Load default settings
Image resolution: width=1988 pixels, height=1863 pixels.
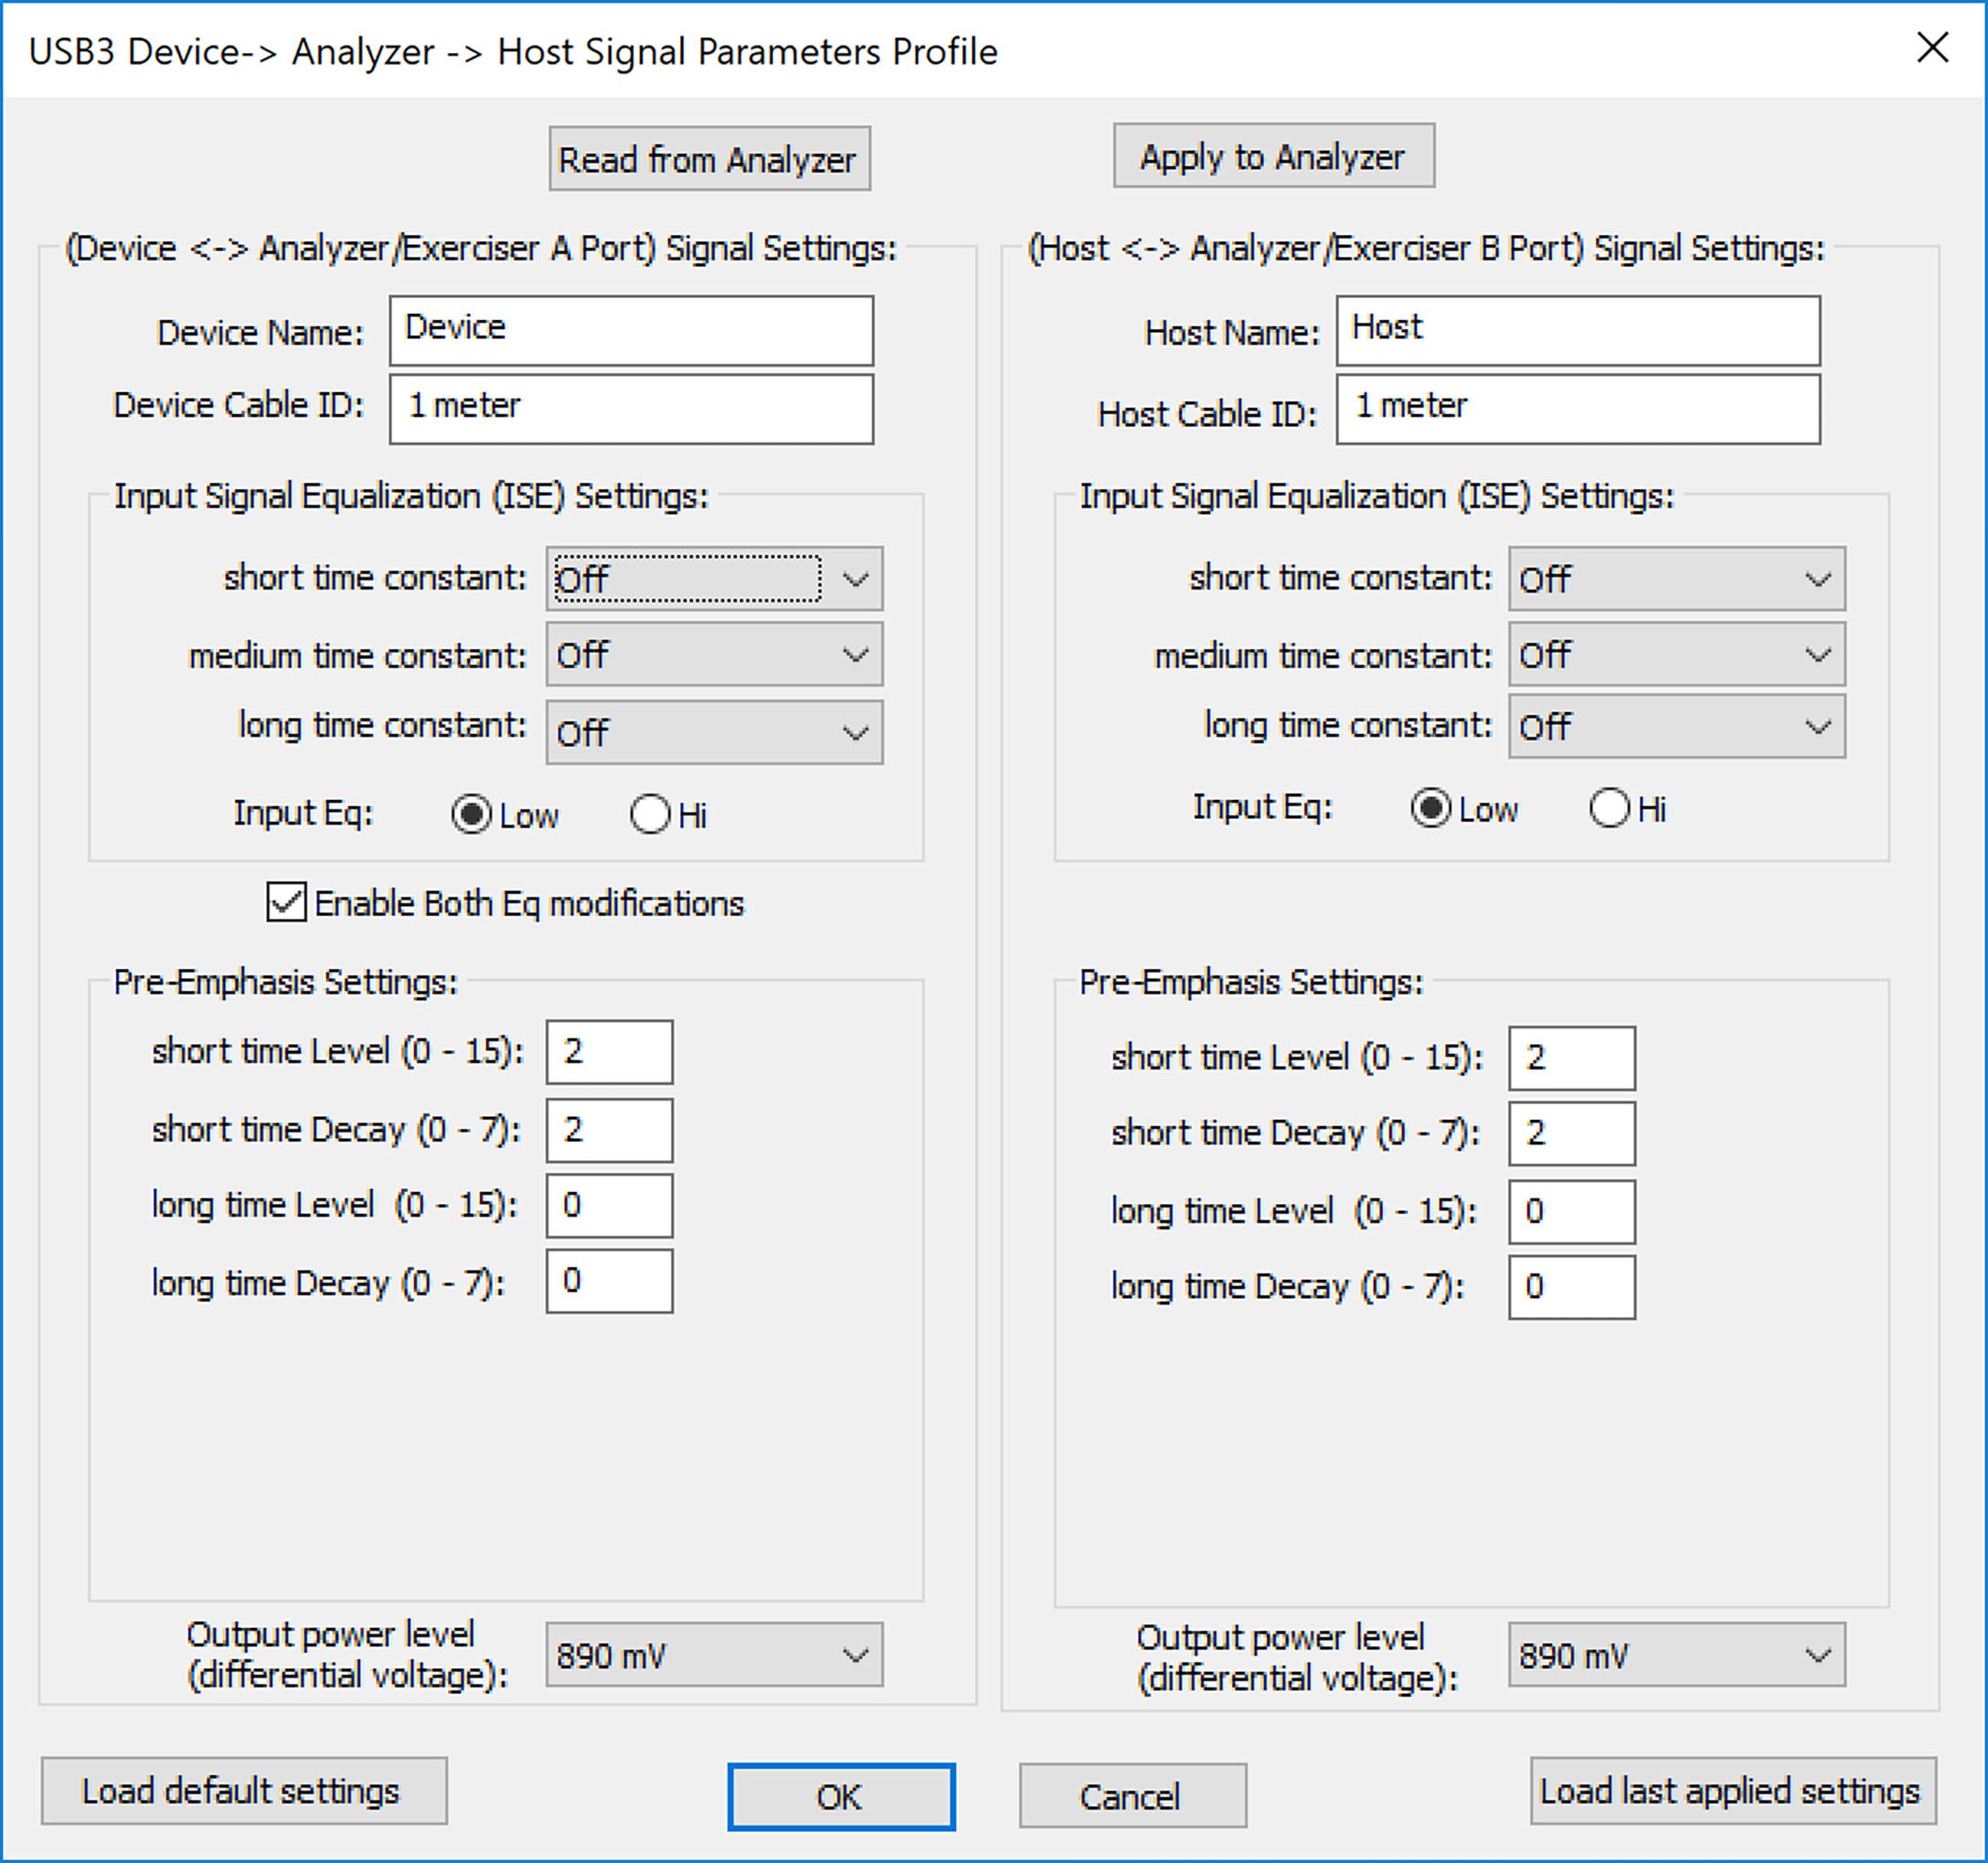[244, 1791]
